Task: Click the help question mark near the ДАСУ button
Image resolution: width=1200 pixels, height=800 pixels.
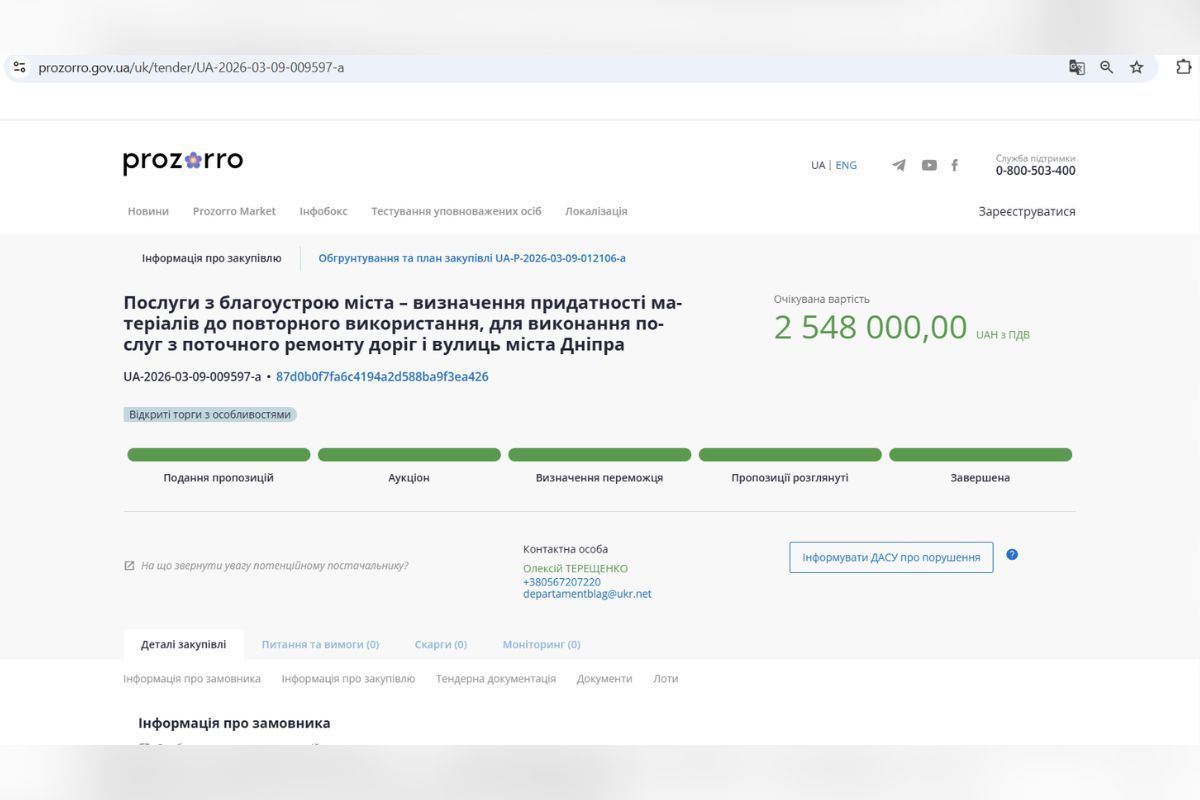Action: (1012, 554)
